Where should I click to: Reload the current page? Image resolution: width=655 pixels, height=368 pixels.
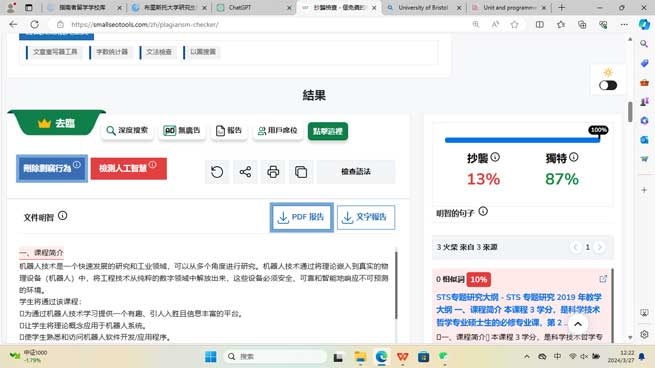[35, 25]
